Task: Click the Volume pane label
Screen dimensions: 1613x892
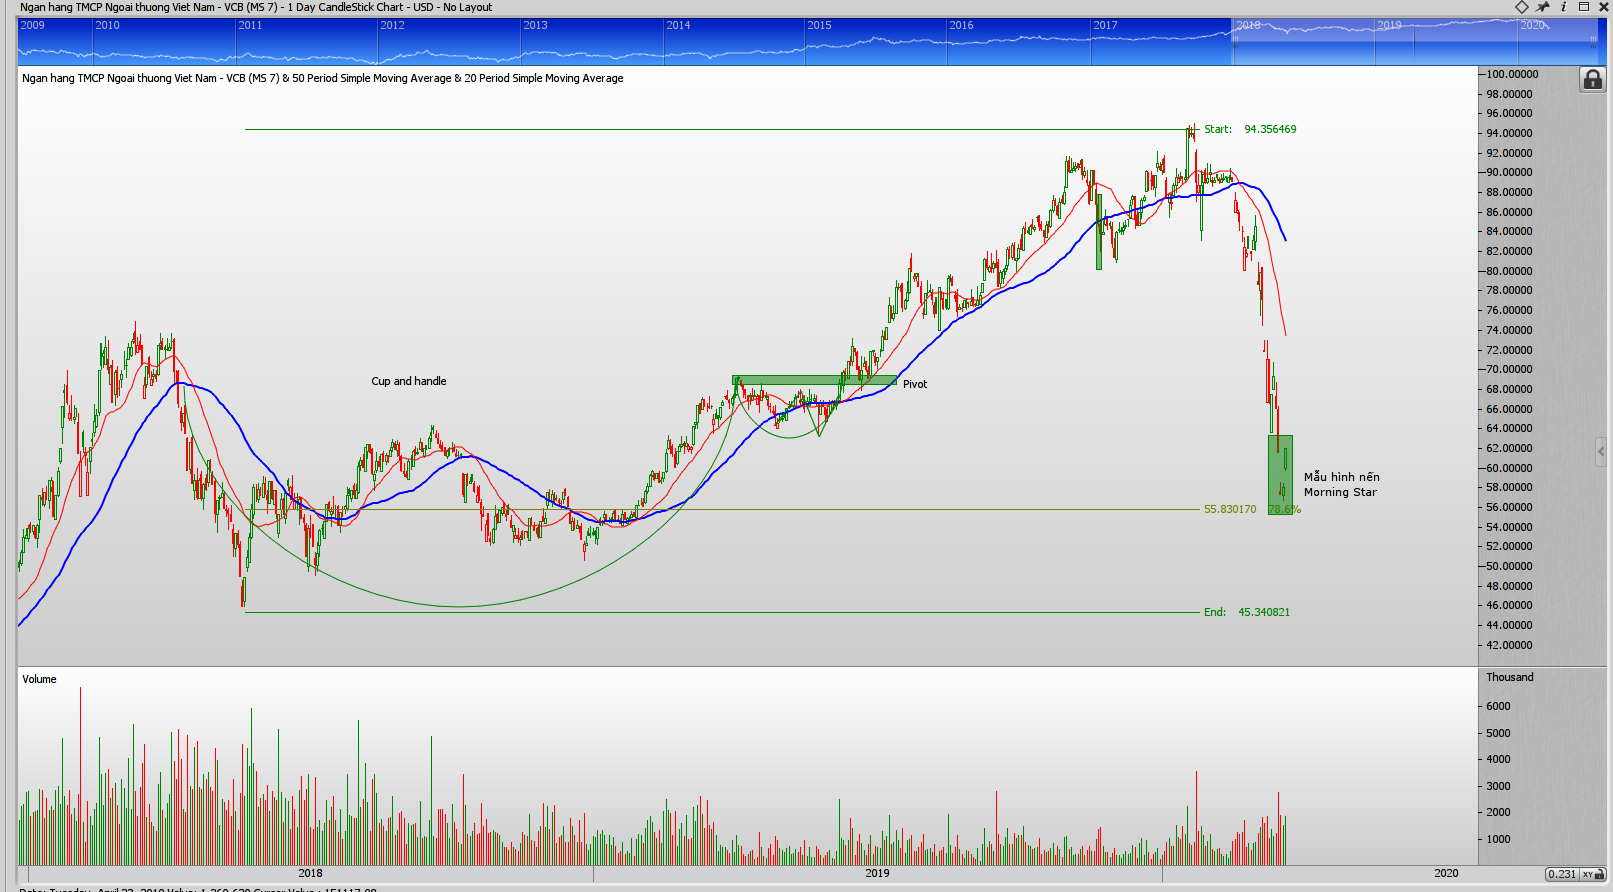Action: point(39,679)
